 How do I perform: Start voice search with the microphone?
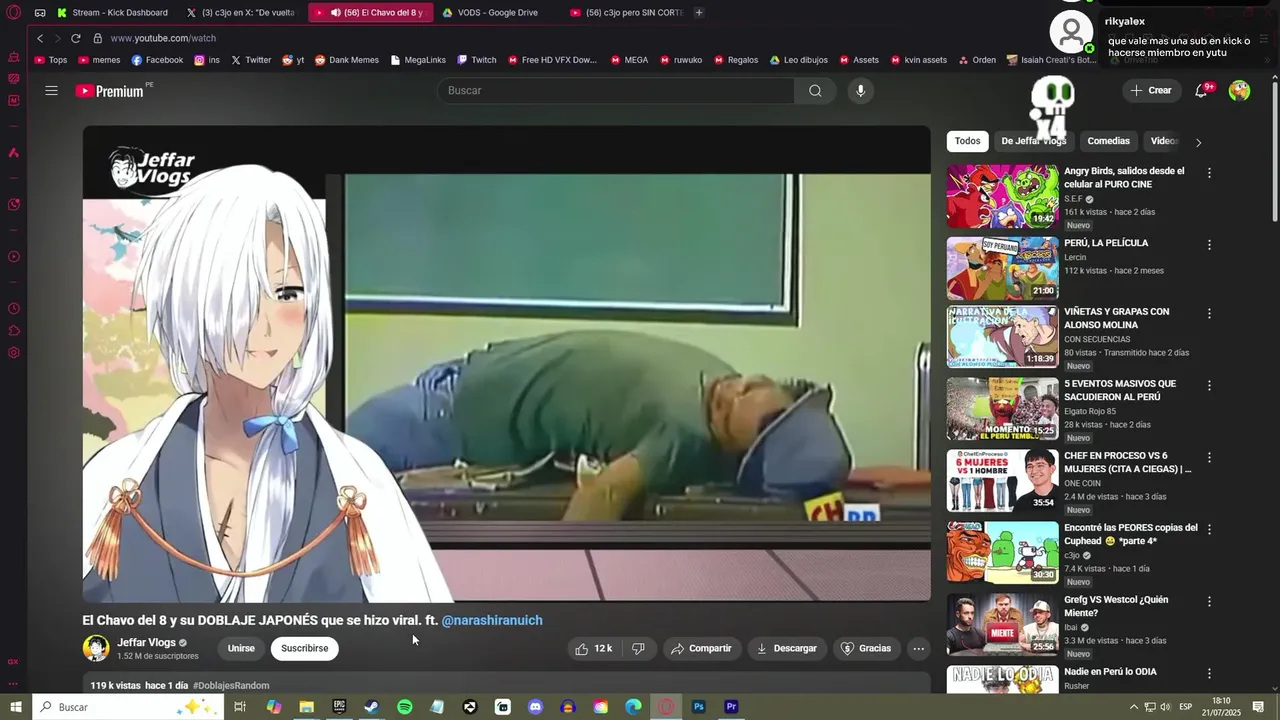tap(860, 91)
